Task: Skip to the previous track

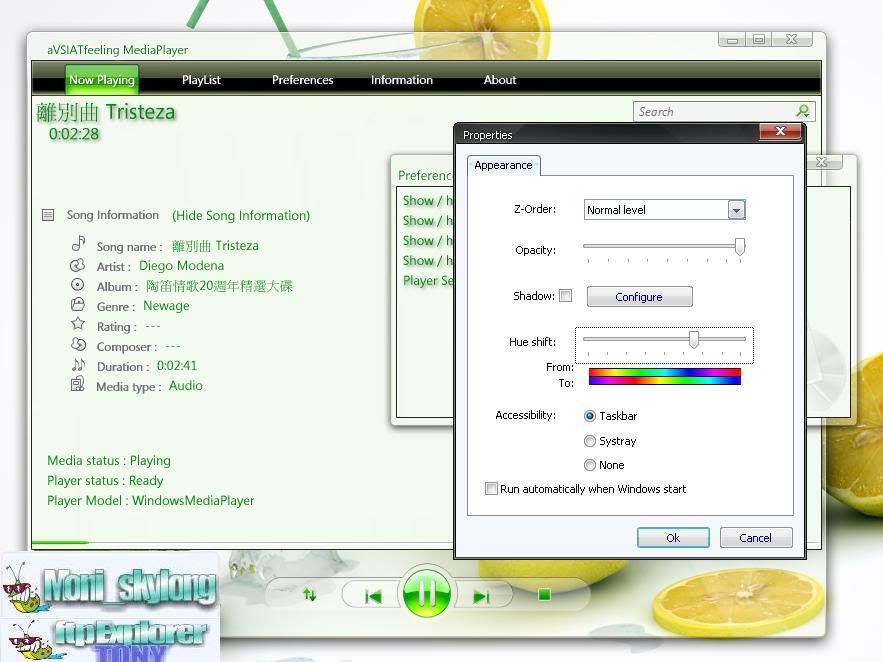Action: pos(373,596)
